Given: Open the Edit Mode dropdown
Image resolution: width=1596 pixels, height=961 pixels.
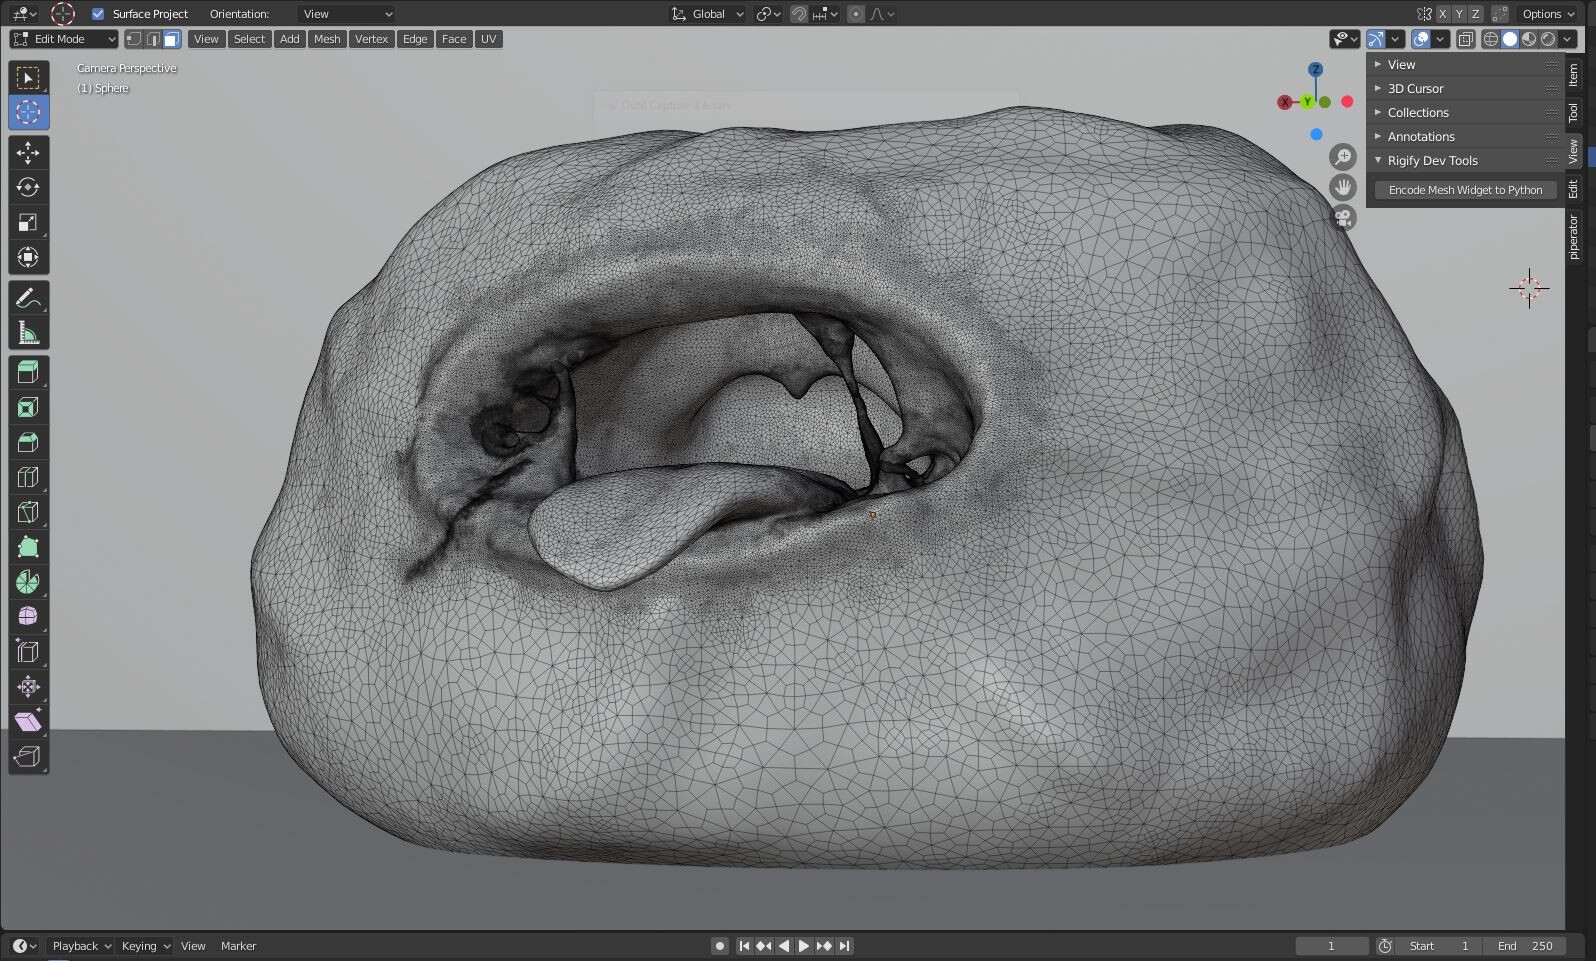Looking at the screenshot, I should coord(64,39).
